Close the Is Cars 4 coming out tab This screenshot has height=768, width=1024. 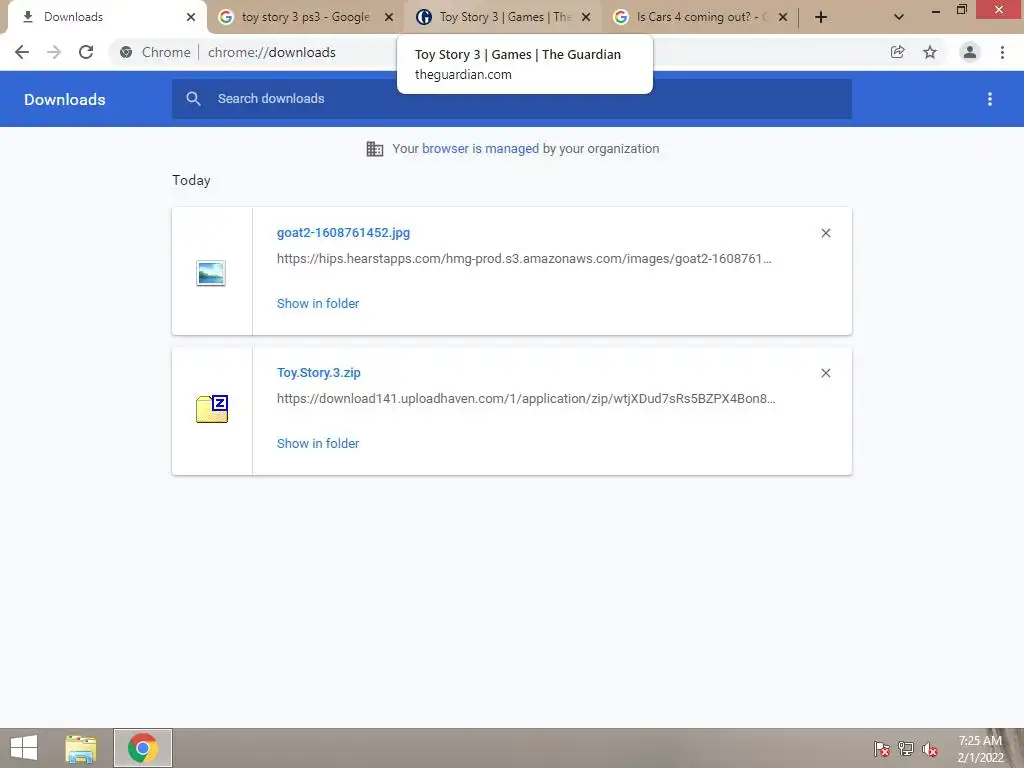(783, 17)
